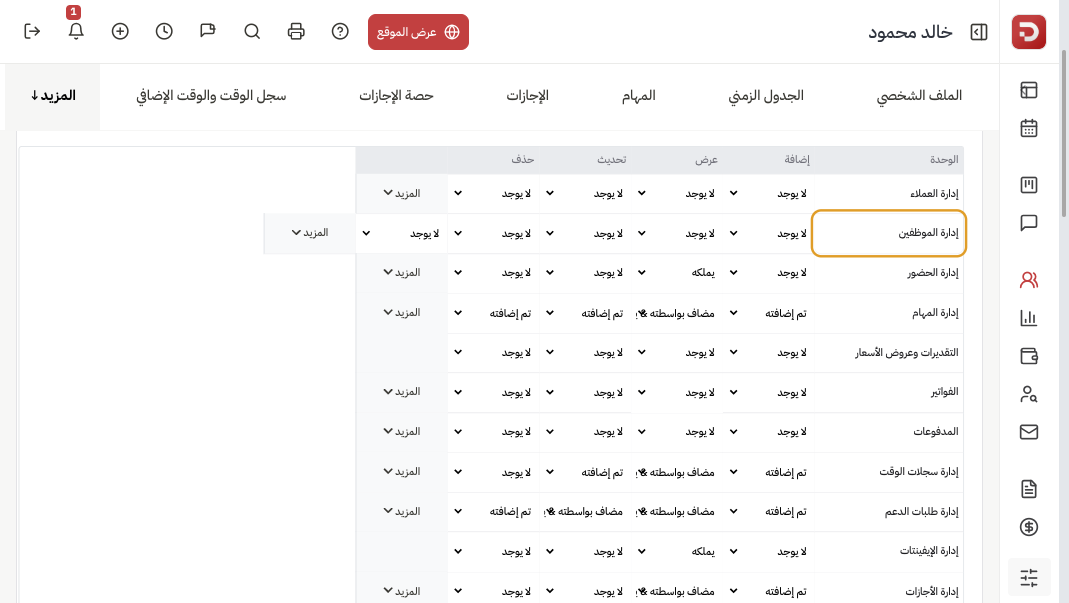Open إضافة dropdown for الفواتير
Viewport: 1069px width, 603px height.
[x=768, y=392]
